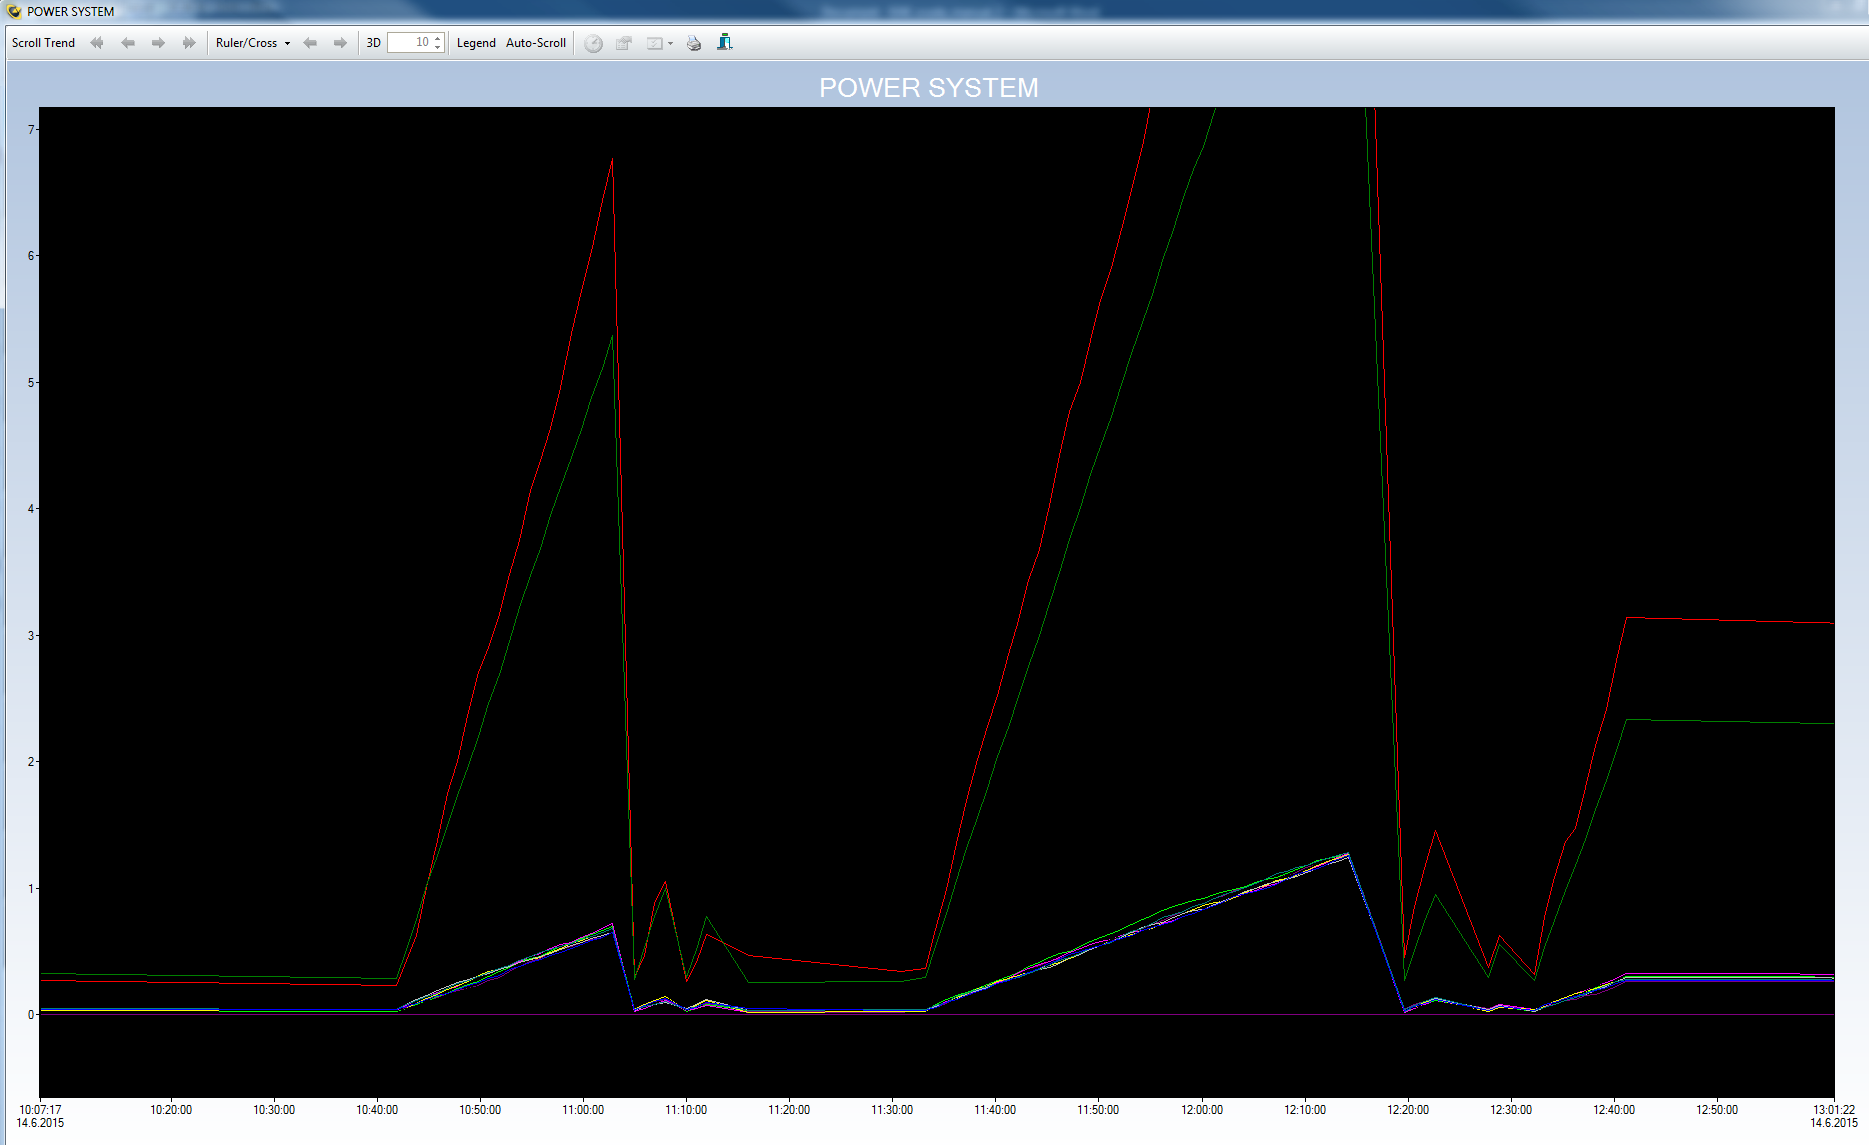1869x1145 pixels.
Task: Click the printer icon to print trend
Action: pos(694,43)
